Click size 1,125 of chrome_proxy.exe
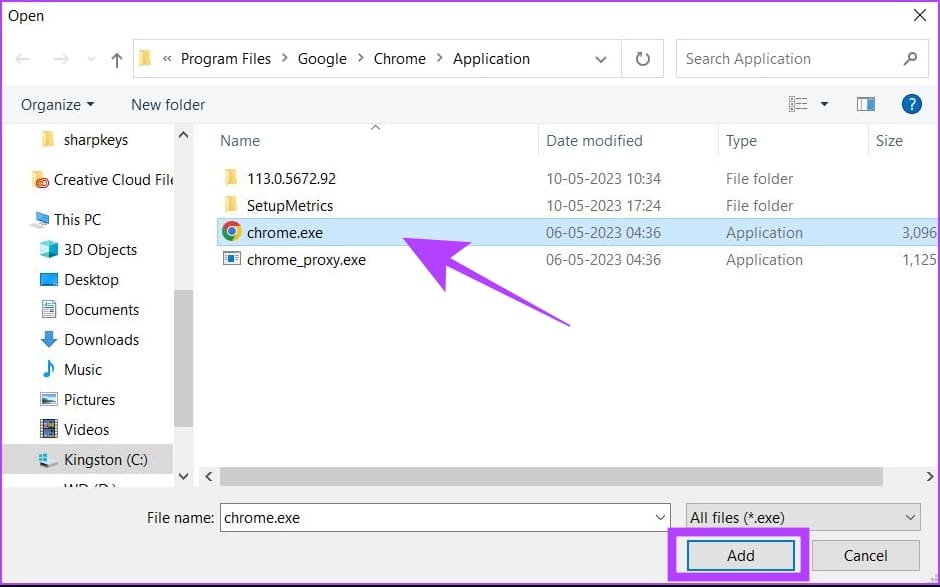 pos(919,260)
